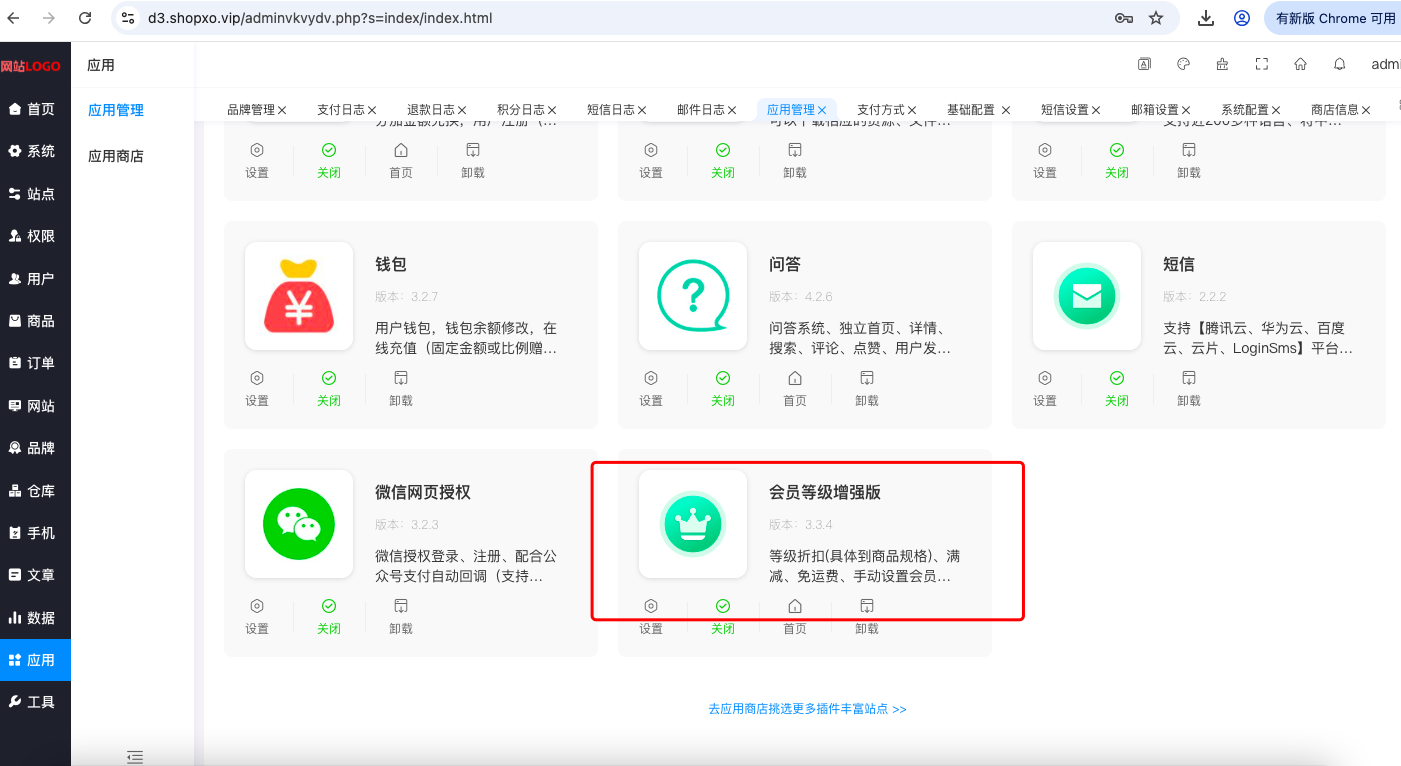Bookmark this page with the star icon
This screenshot has height=766, width=1401.
tap(1156, 18)
